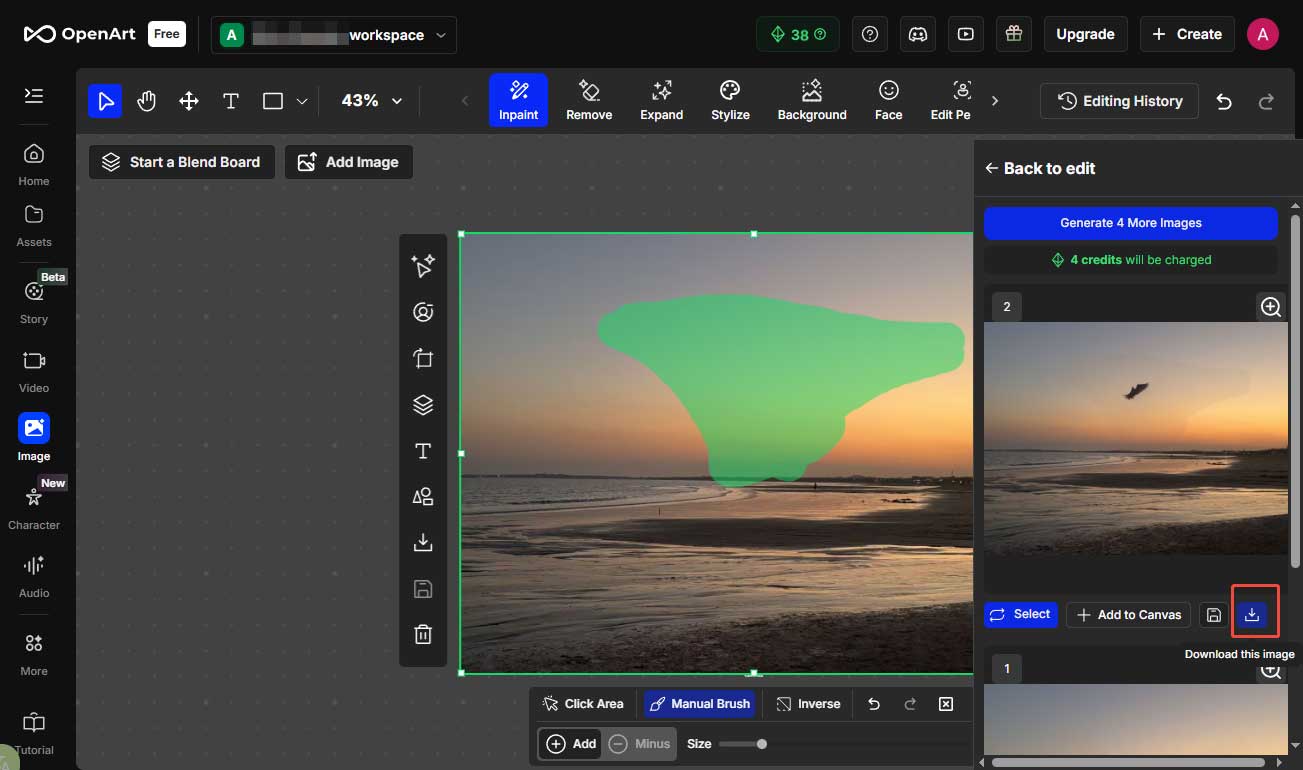Click the Layers icon on the floating toolbar

tap(422, 404)
